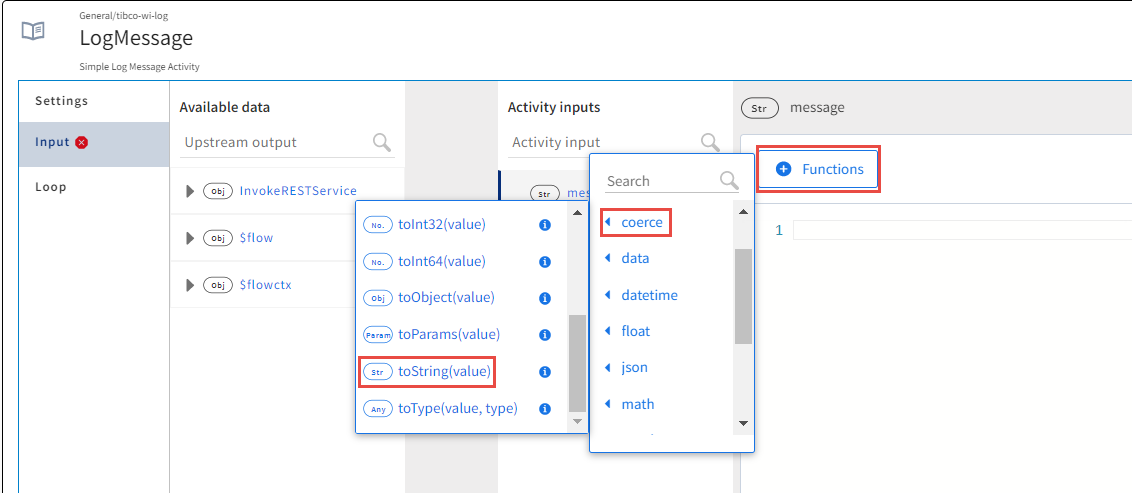This screenshot has height=493, width=1132.
Task: Click info icon beside toObject(value)
Action: tap(545, 298)
